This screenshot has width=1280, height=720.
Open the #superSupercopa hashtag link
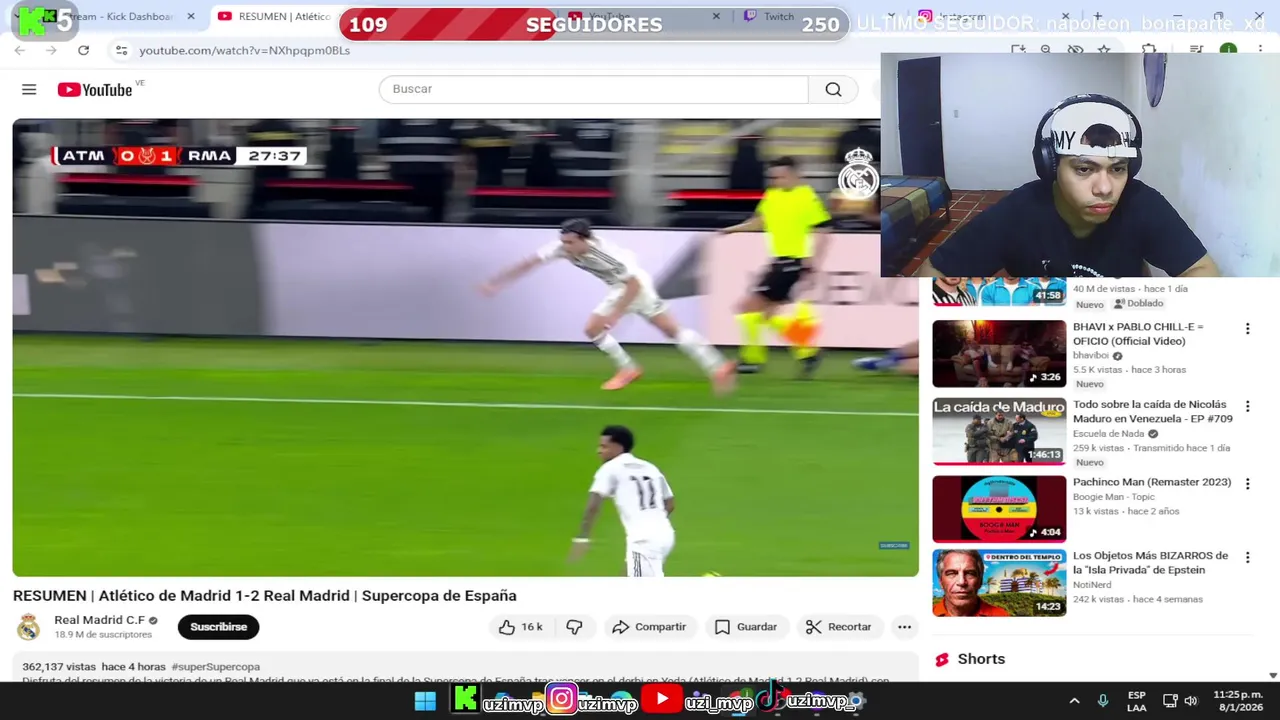tap(215, 666)
